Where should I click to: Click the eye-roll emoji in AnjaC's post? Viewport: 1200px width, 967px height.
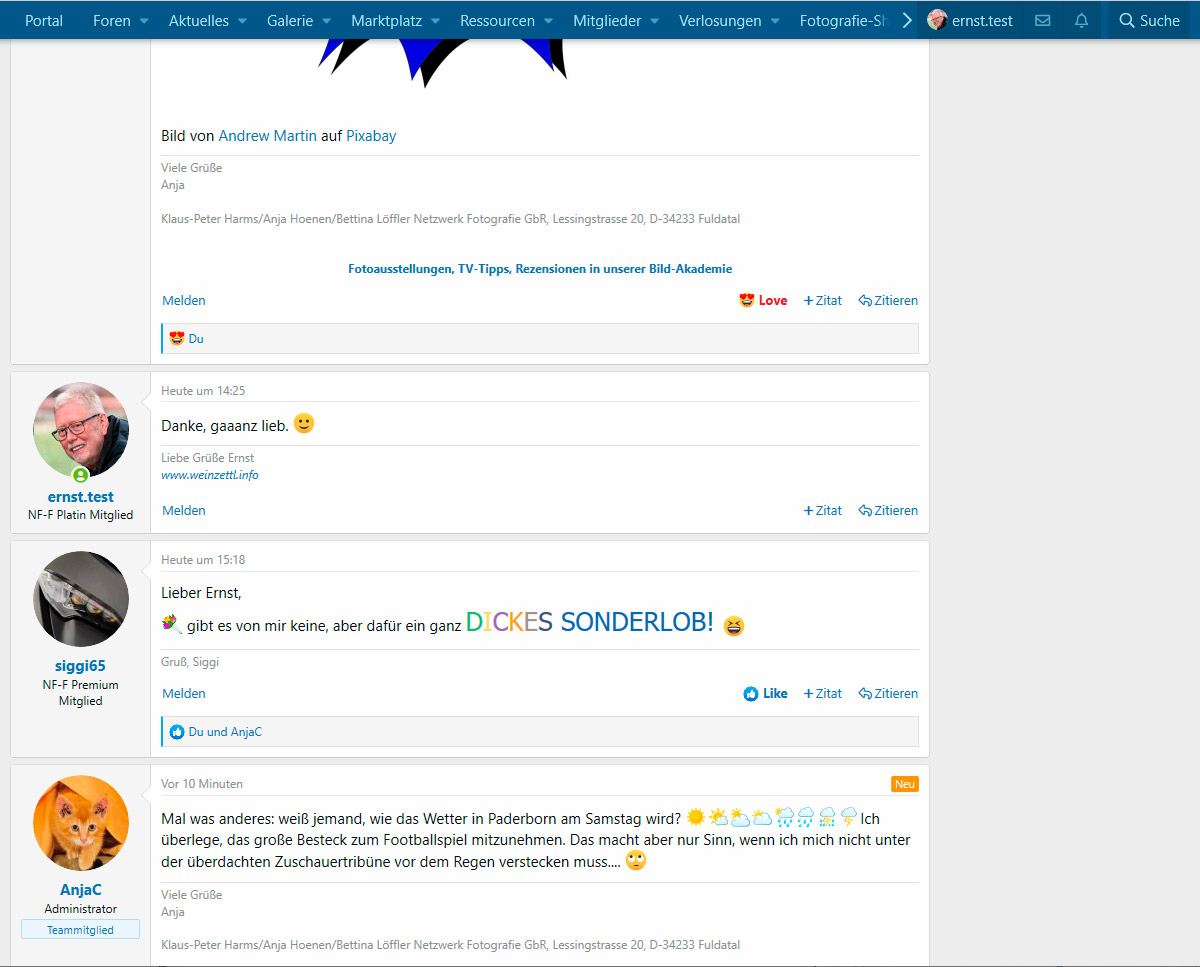point(636,860)
